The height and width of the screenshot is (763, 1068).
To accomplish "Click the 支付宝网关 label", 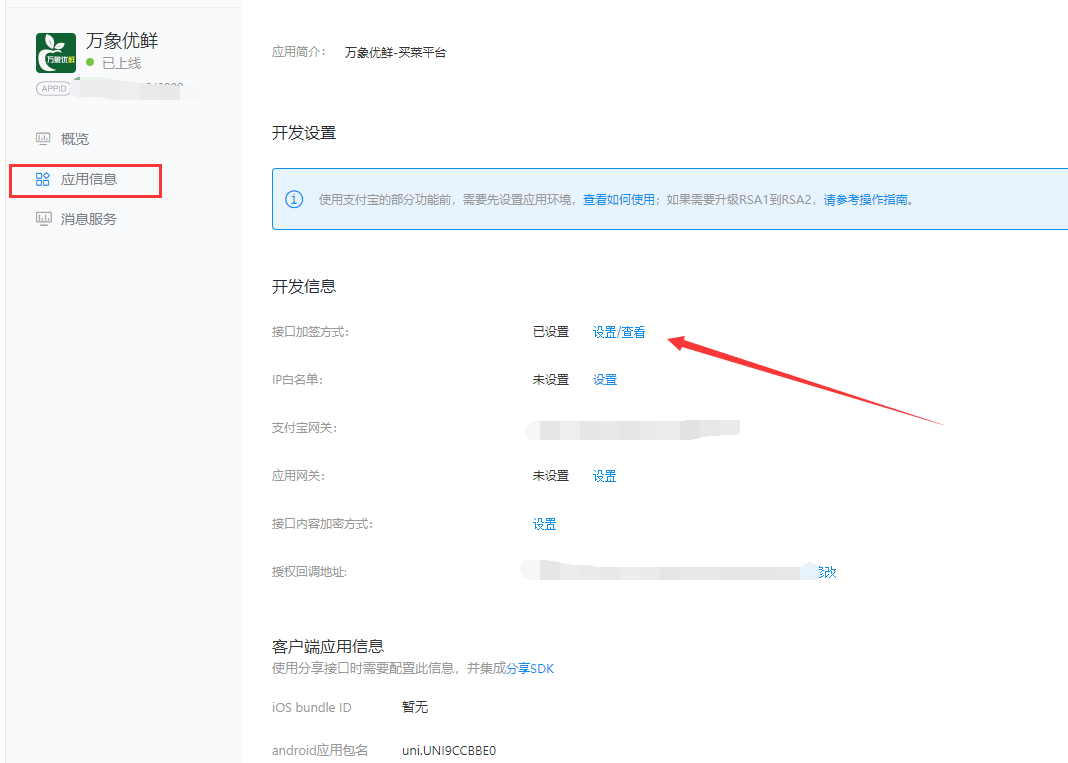I will tap(304, 428).
